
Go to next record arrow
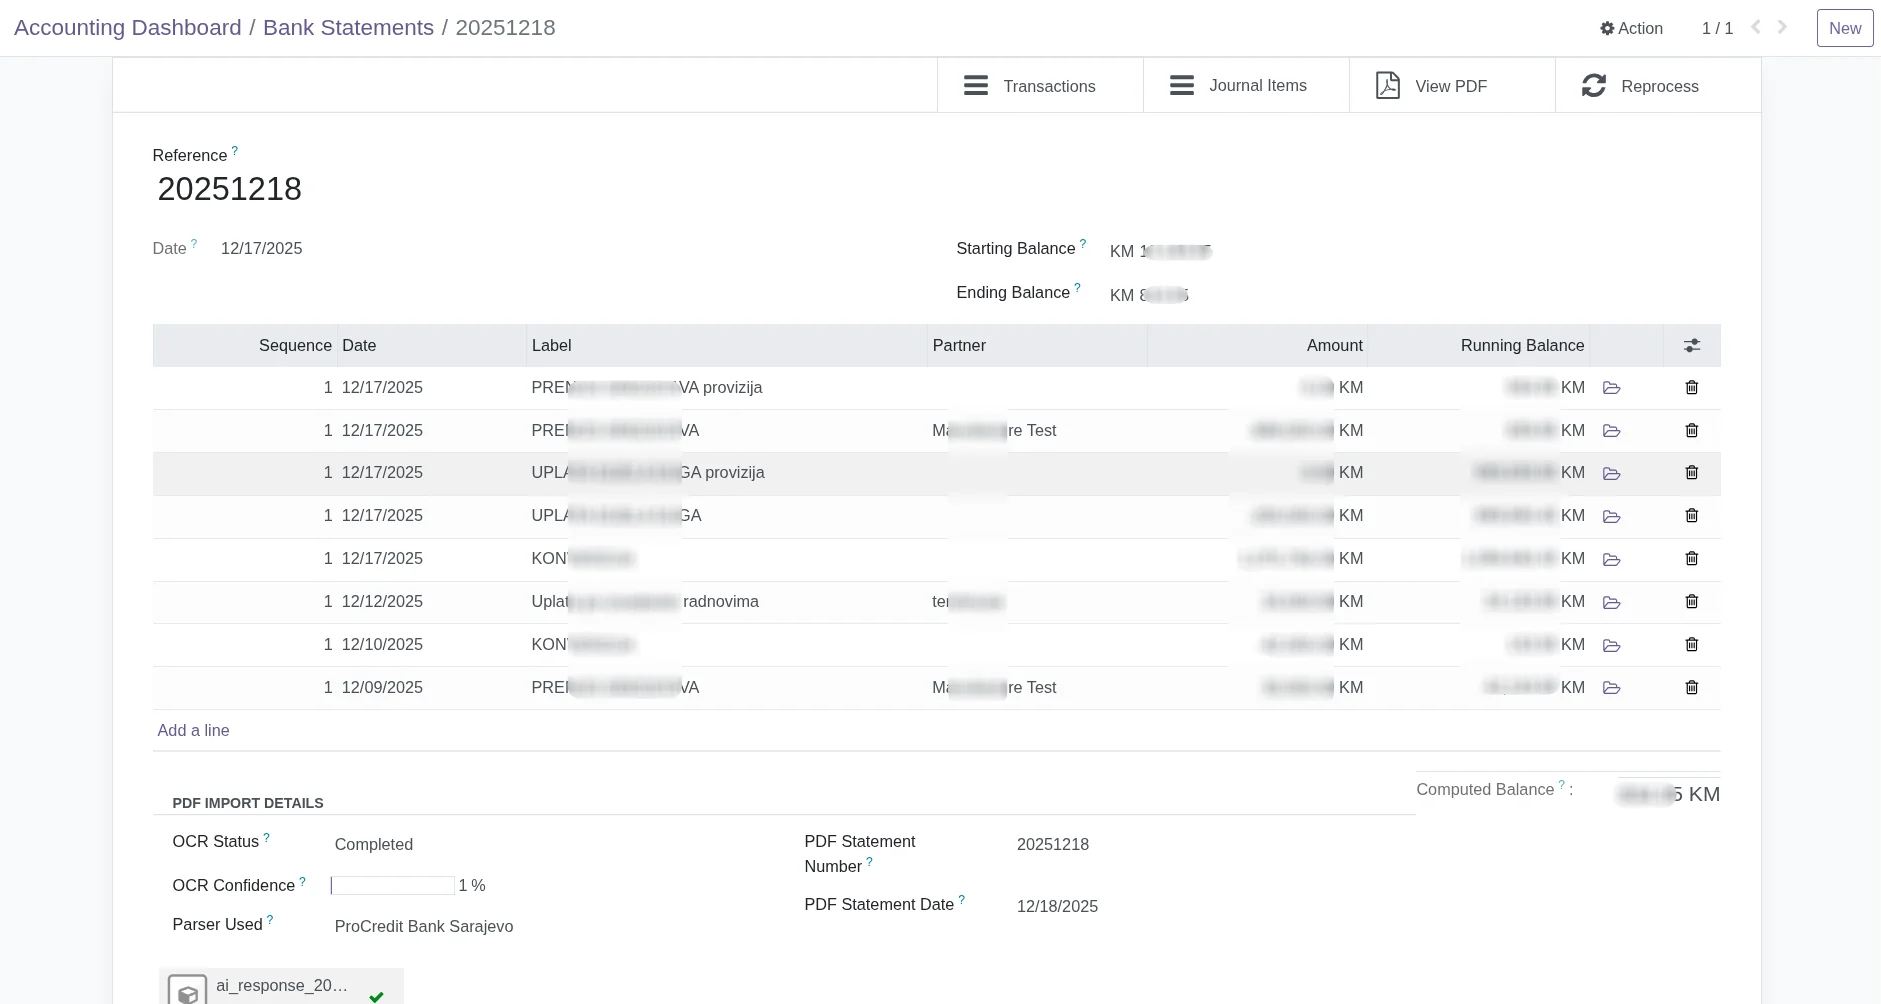click(1782, 27)
